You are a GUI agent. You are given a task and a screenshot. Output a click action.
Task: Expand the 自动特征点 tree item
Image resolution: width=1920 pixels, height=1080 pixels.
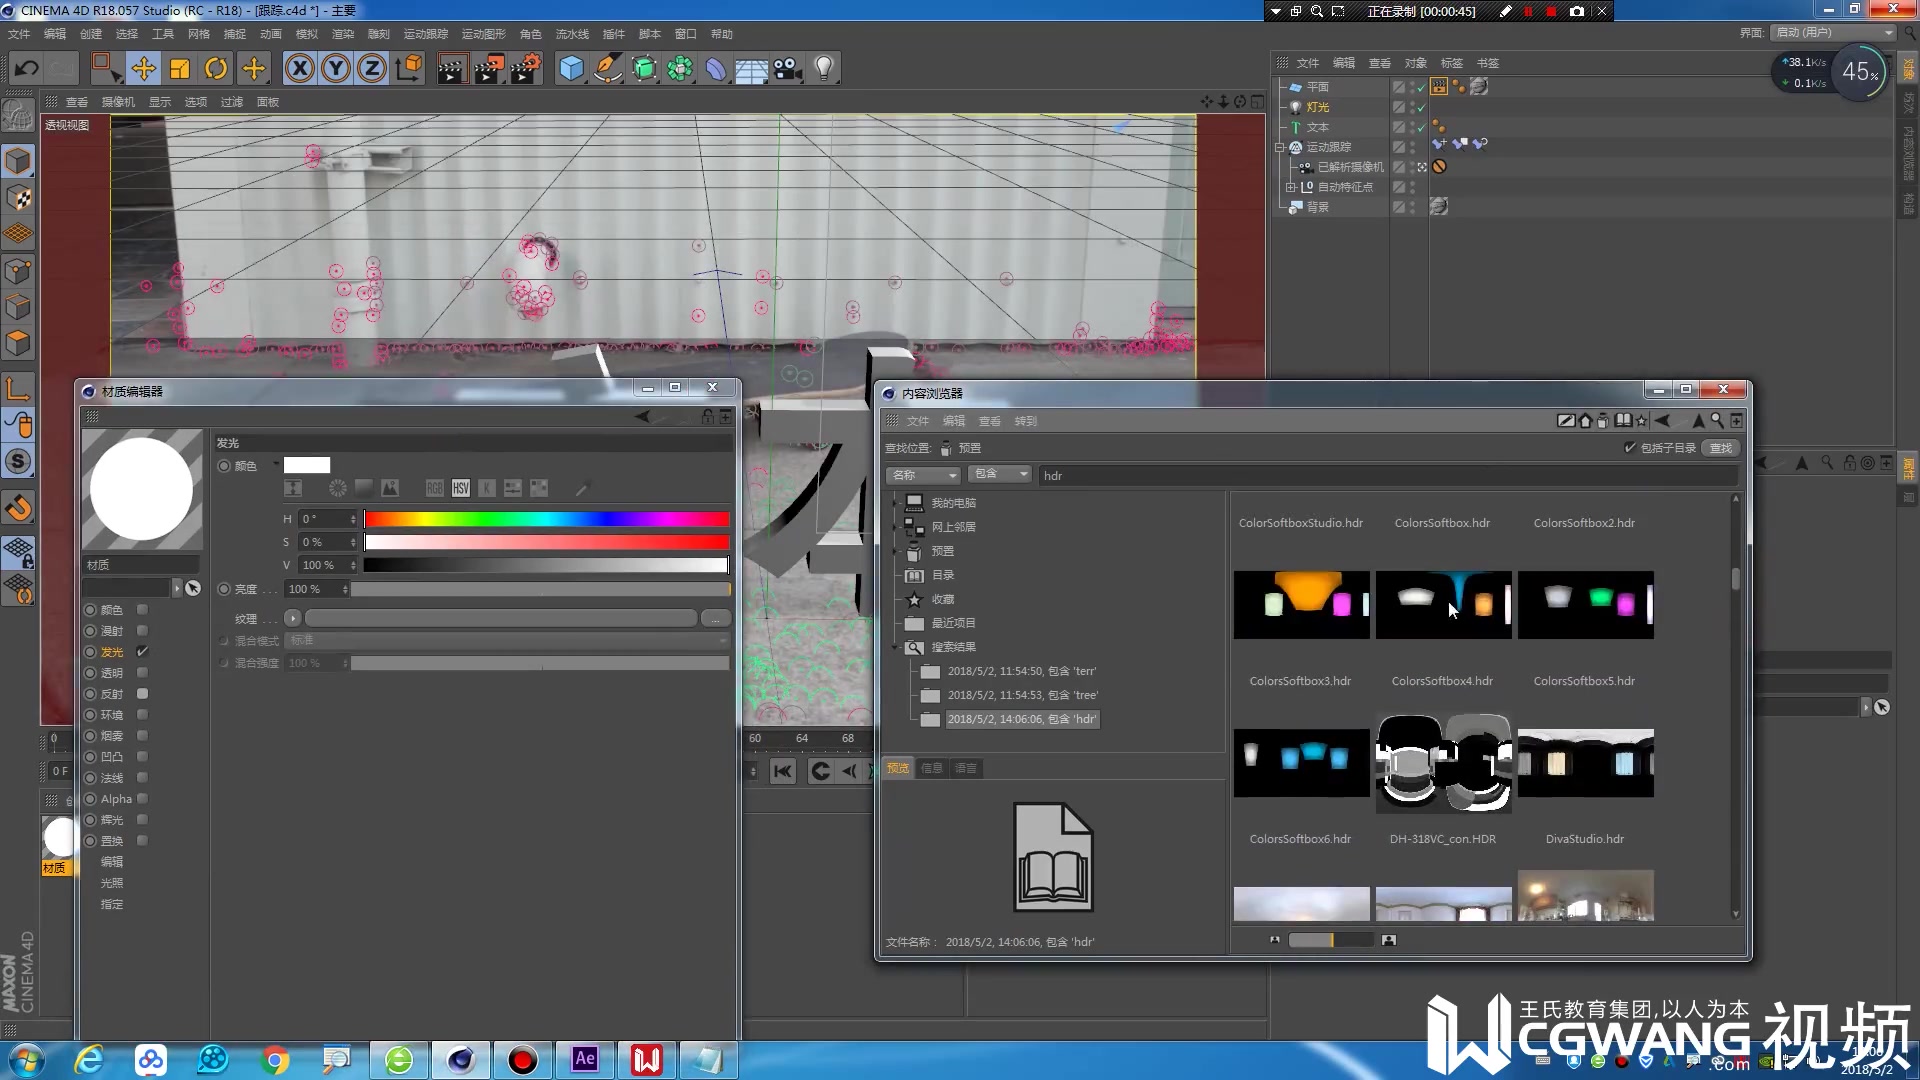(x=1290, y=187)
